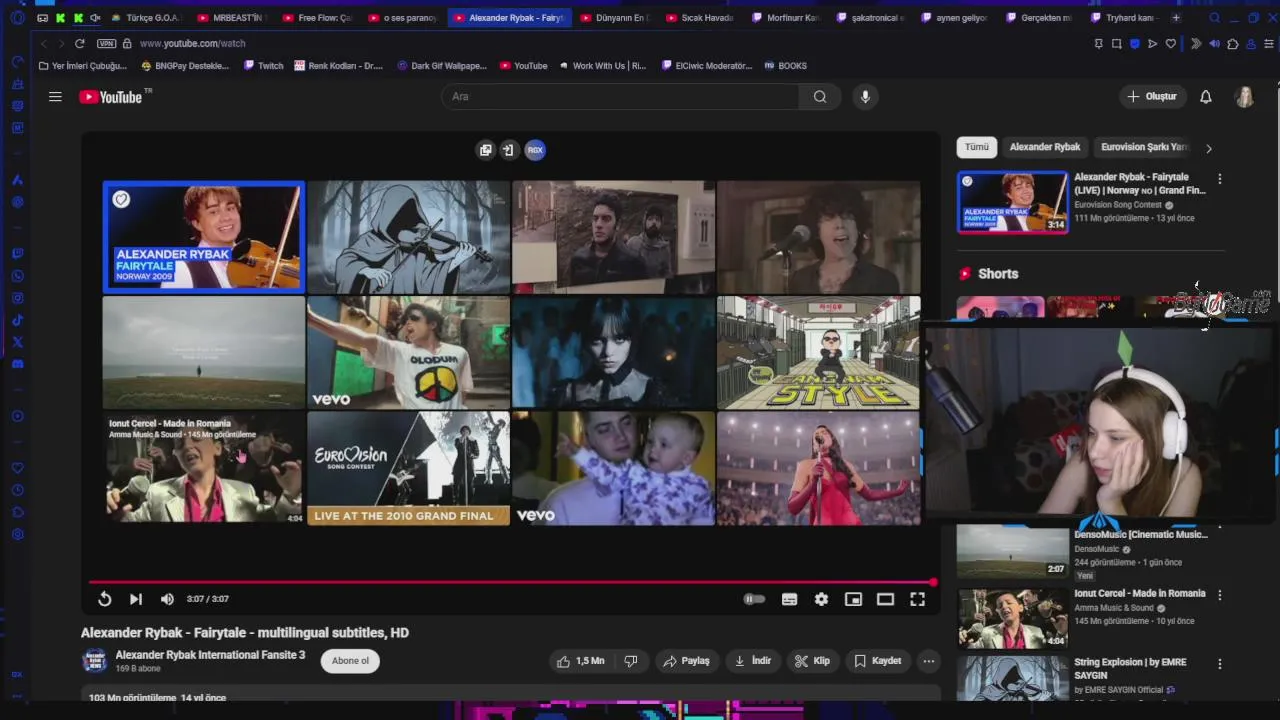Like the video with 1,5 Mn
This screenshot has height=720, width=1280.
pyautogui.click(x=579, y=661)
